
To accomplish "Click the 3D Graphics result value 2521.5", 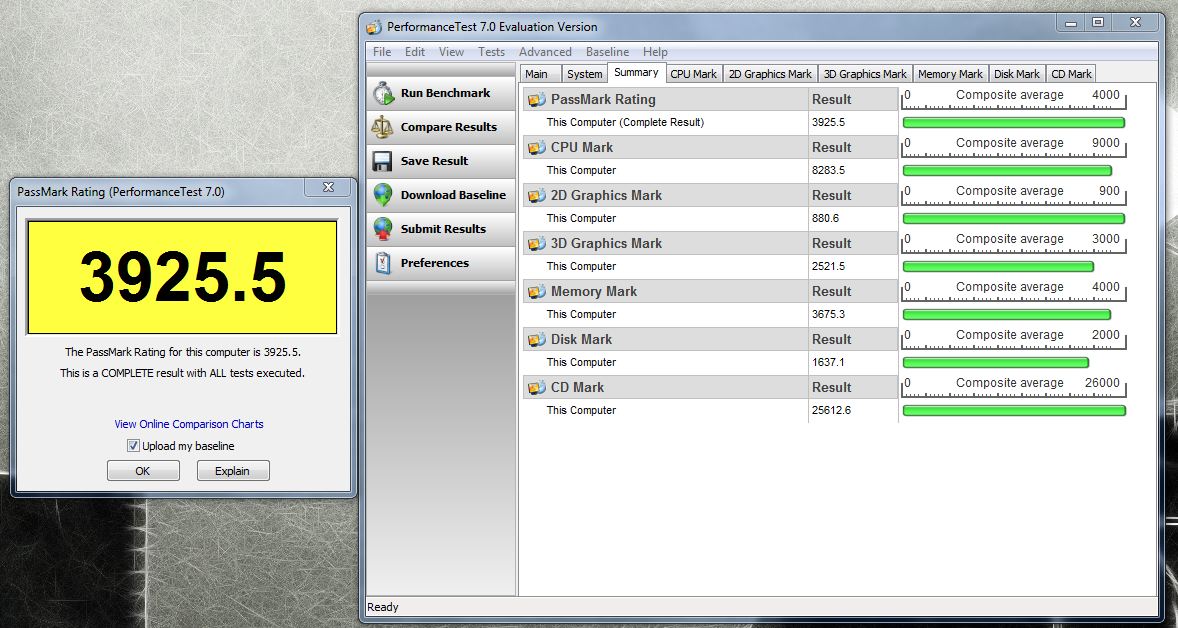I will 828,267.
